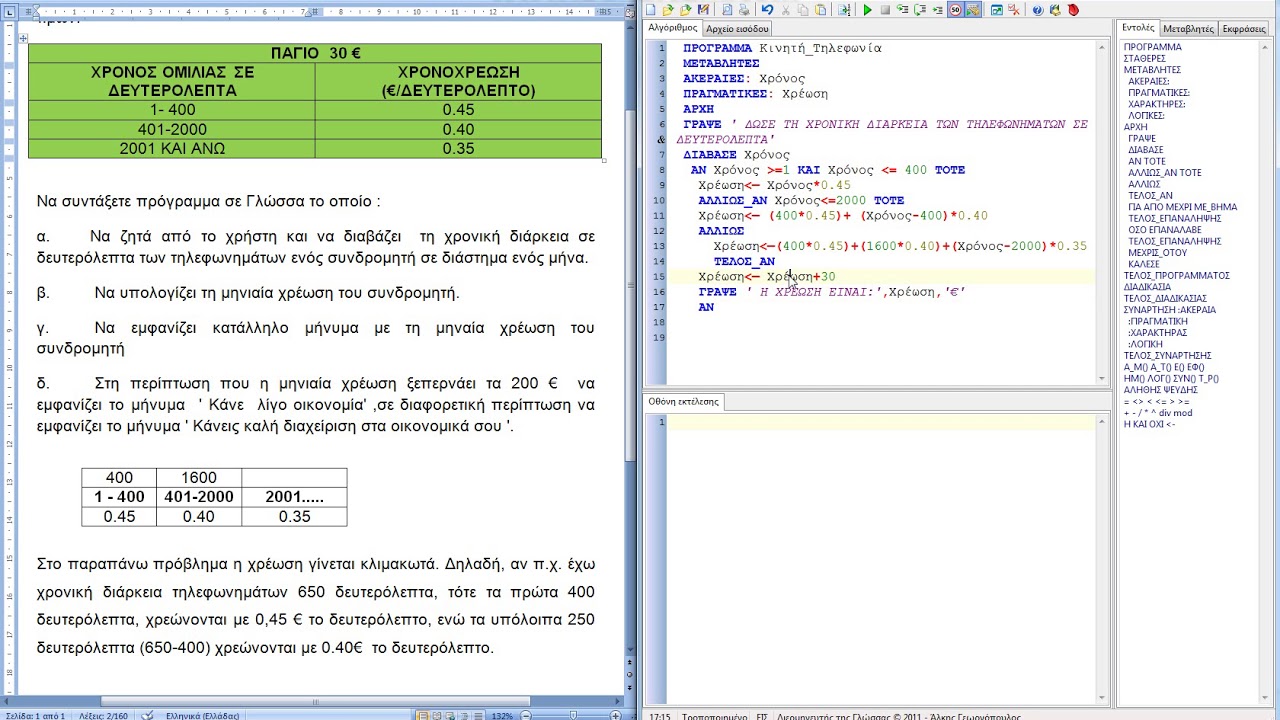Insert ΣΤΑΘΕΡΕΣ from the commands list
The image size is (1280, 720).
[x=1144, y=59]
